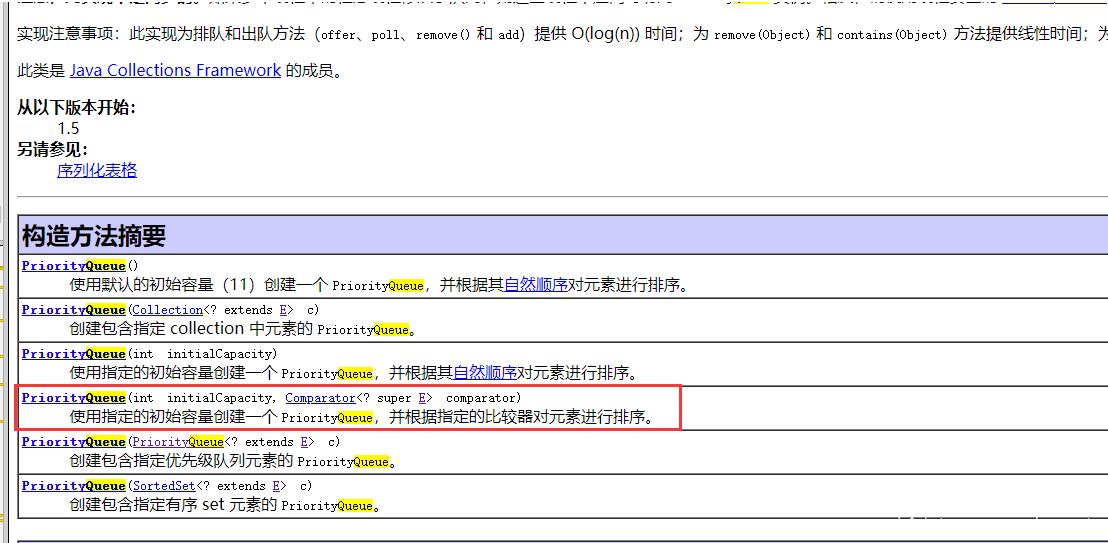Click PriorityQueue(int initialCapacity) constructor name link
1108x543 pixels.
[x=73, y=354]
